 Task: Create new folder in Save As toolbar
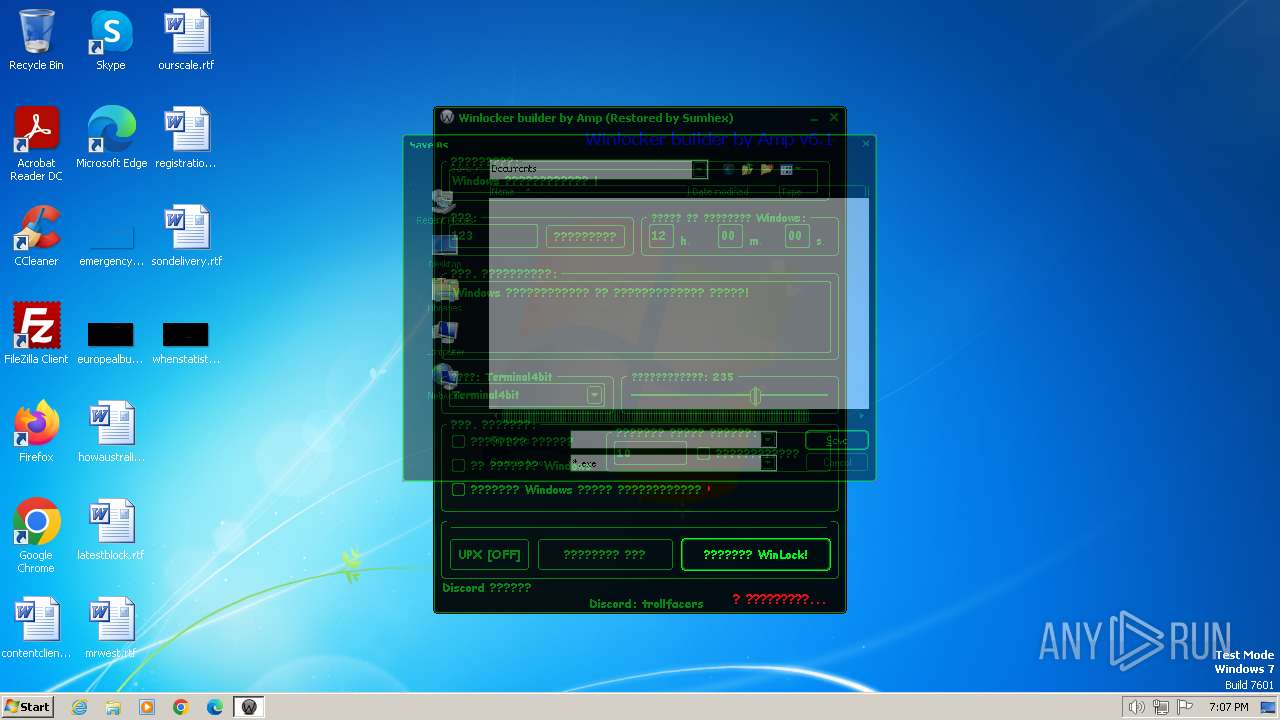767,170
